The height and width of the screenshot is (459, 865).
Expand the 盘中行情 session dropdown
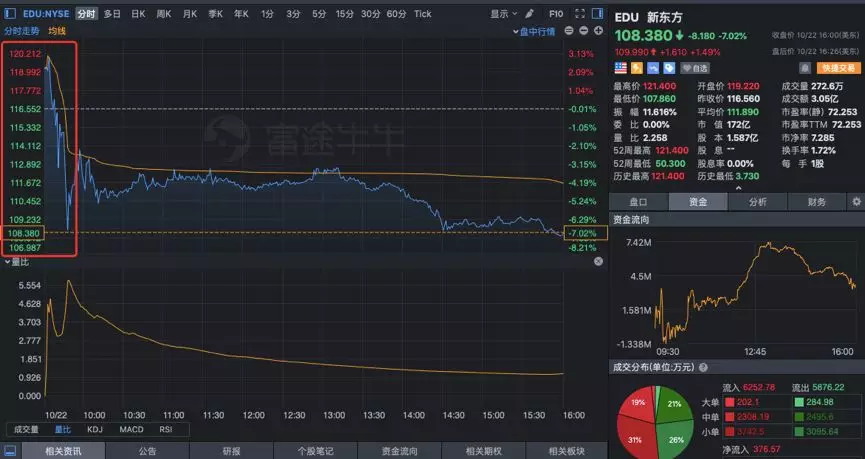pyautogui.click(x=534, y=31)
